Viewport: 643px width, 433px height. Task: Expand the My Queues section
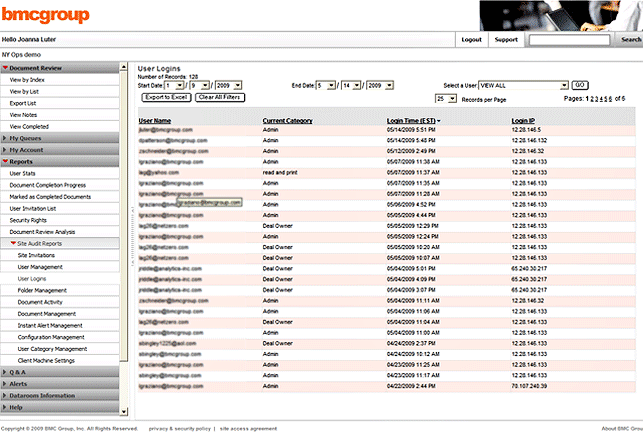pos(60,138)
